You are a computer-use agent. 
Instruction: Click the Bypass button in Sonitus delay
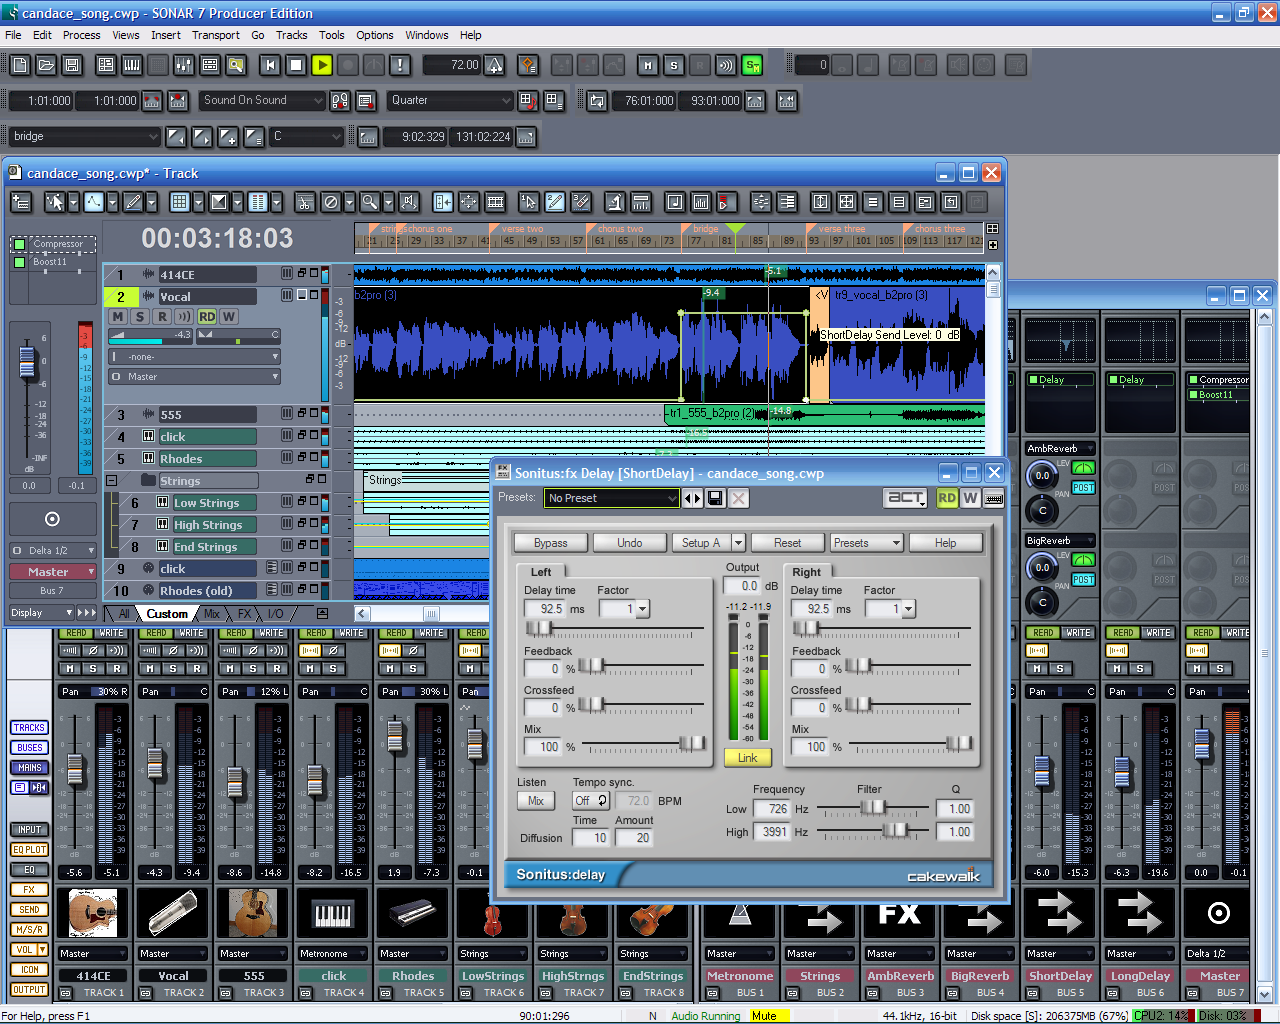[x=551, y=543]
